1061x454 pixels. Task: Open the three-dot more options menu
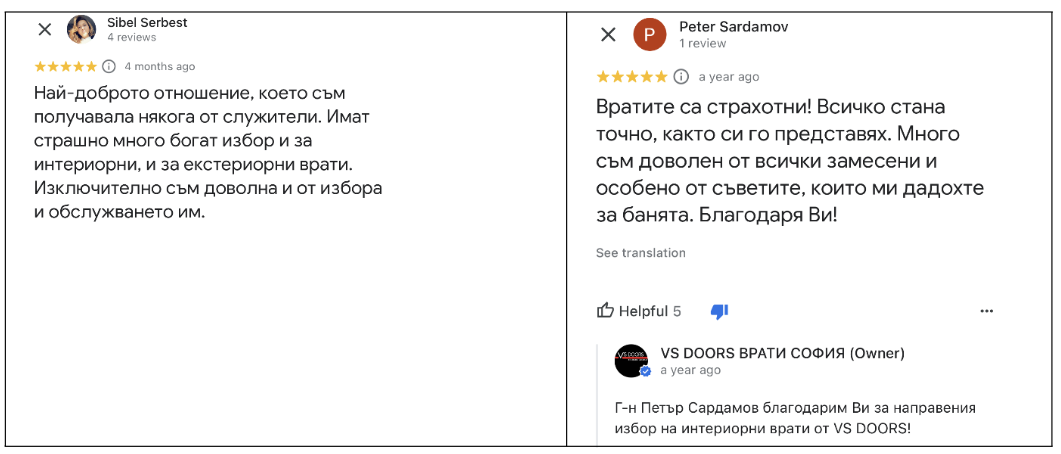point(987,311)
